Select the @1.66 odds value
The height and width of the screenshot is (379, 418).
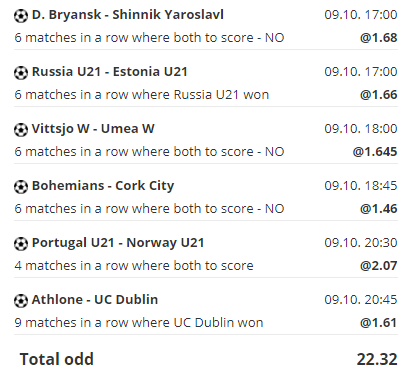point(379,95)
